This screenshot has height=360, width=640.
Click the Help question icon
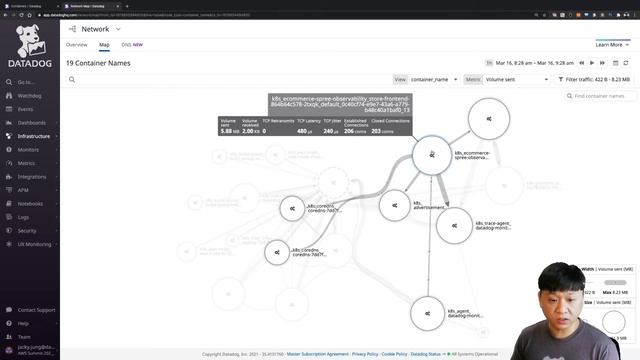(x=9, y=323)
